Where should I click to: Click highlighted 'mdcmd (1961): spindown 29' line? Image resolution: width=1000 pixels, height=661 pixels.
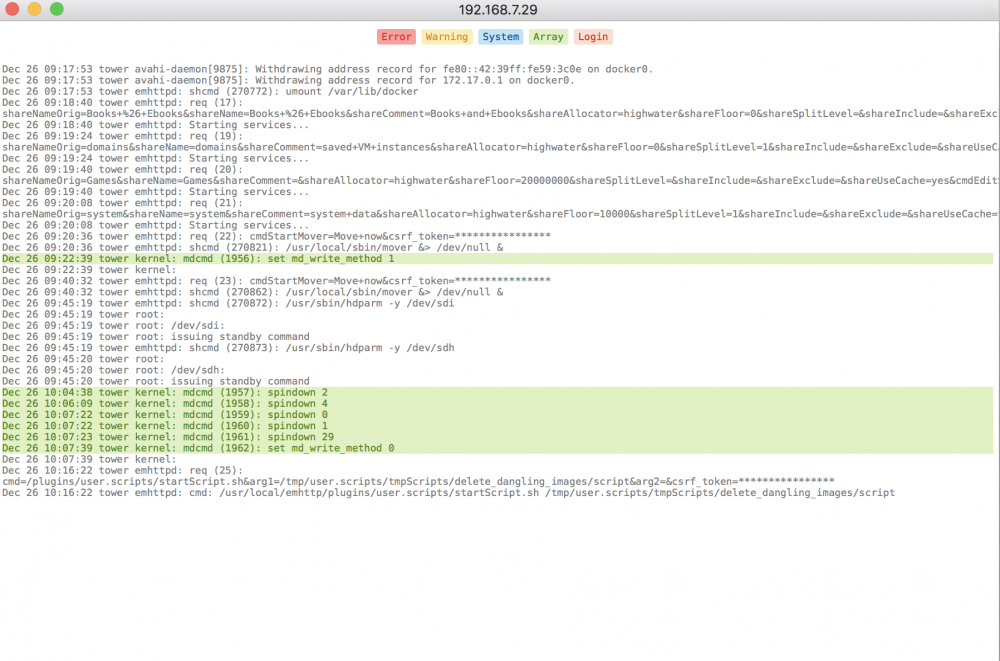497,437
